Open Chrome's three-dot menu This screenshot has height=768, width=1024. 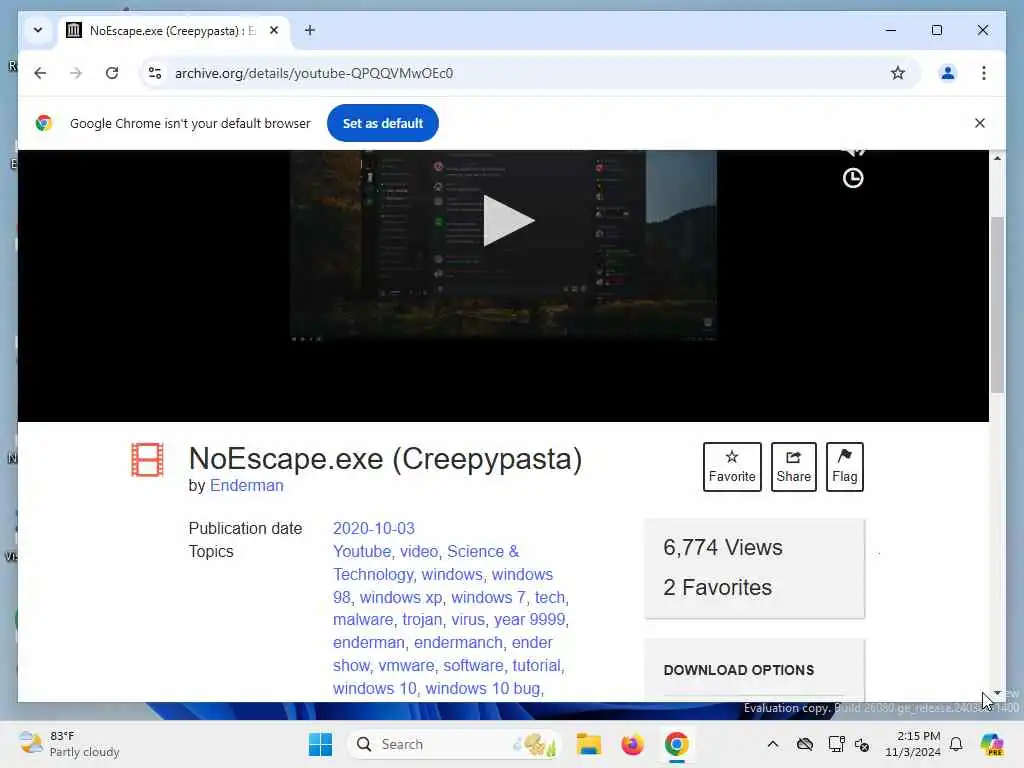coord(984,73)
